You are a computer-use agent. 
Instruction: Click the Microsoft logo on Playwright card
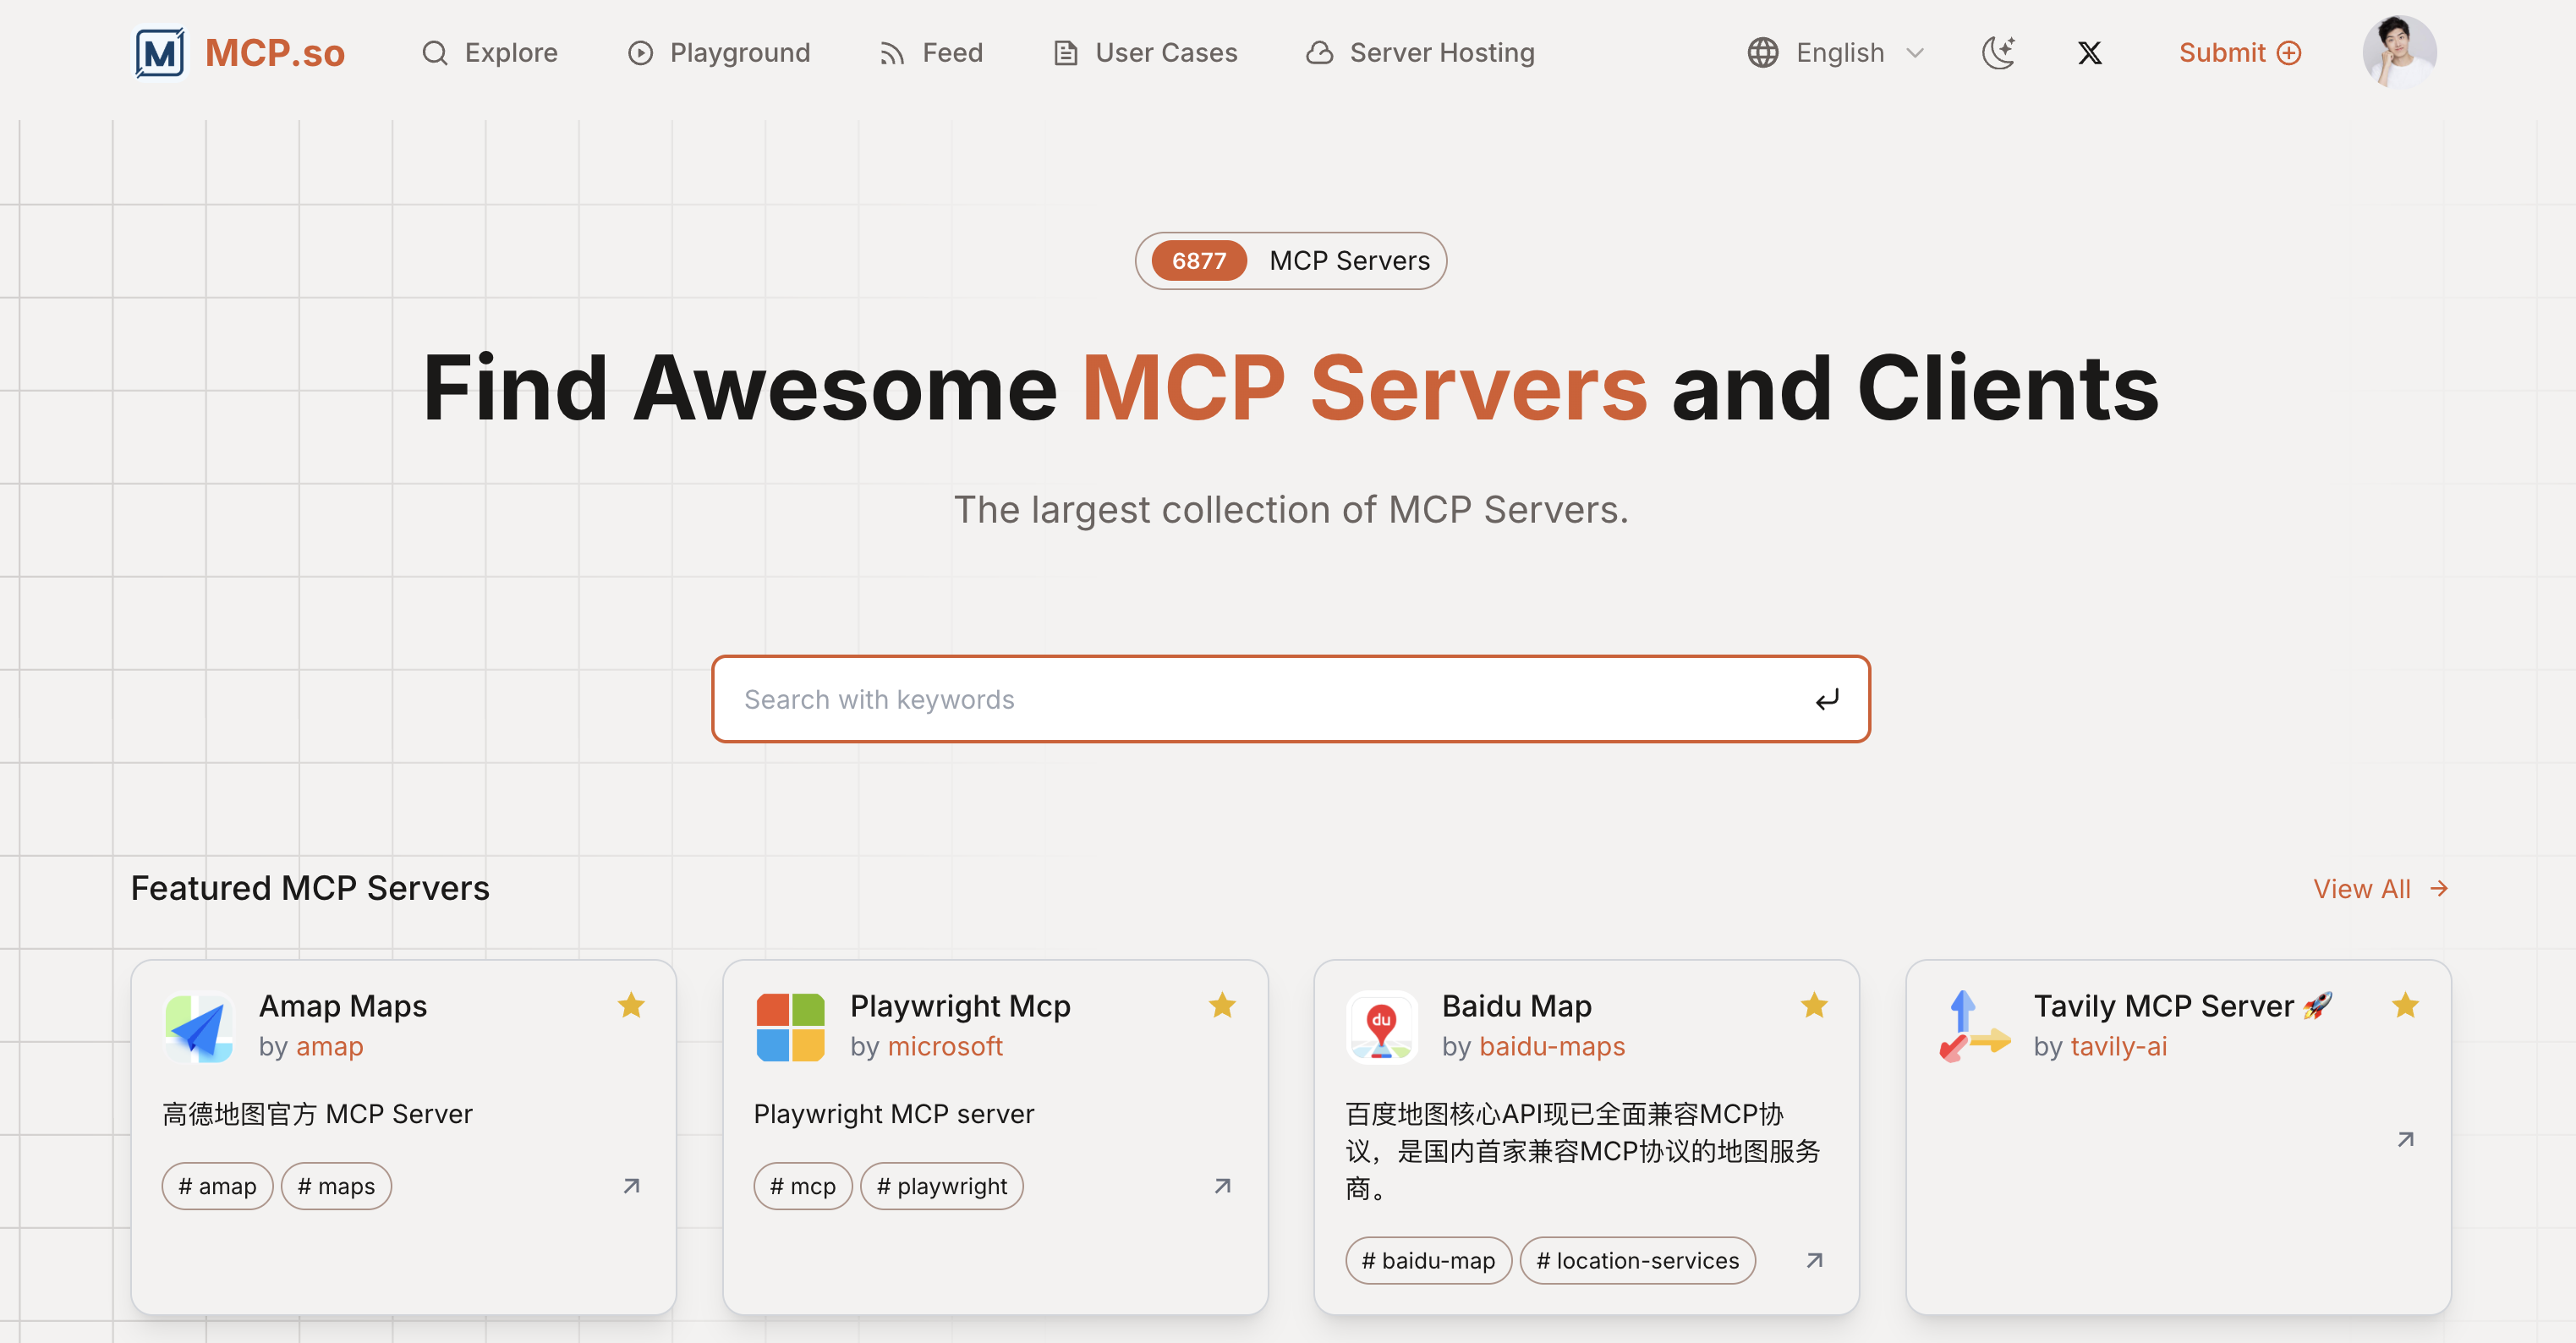pyautogui.click(x=790, y=1027)
